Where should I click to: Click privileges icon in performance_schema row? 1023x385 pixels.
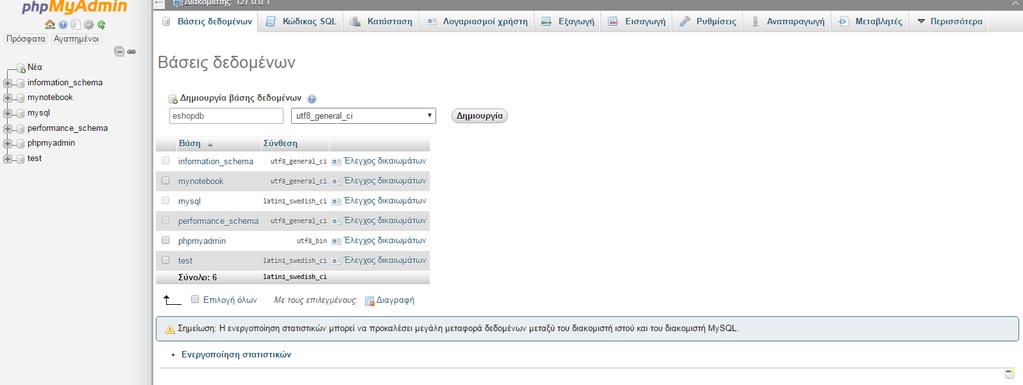coord(336,221)
